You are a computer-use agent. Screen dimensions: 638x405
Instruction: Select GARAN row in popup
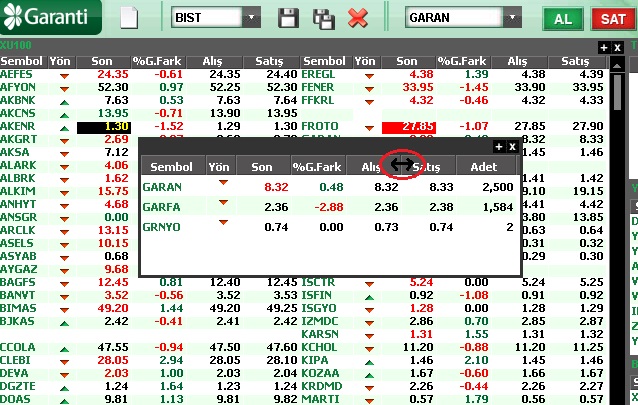(328, 187)
